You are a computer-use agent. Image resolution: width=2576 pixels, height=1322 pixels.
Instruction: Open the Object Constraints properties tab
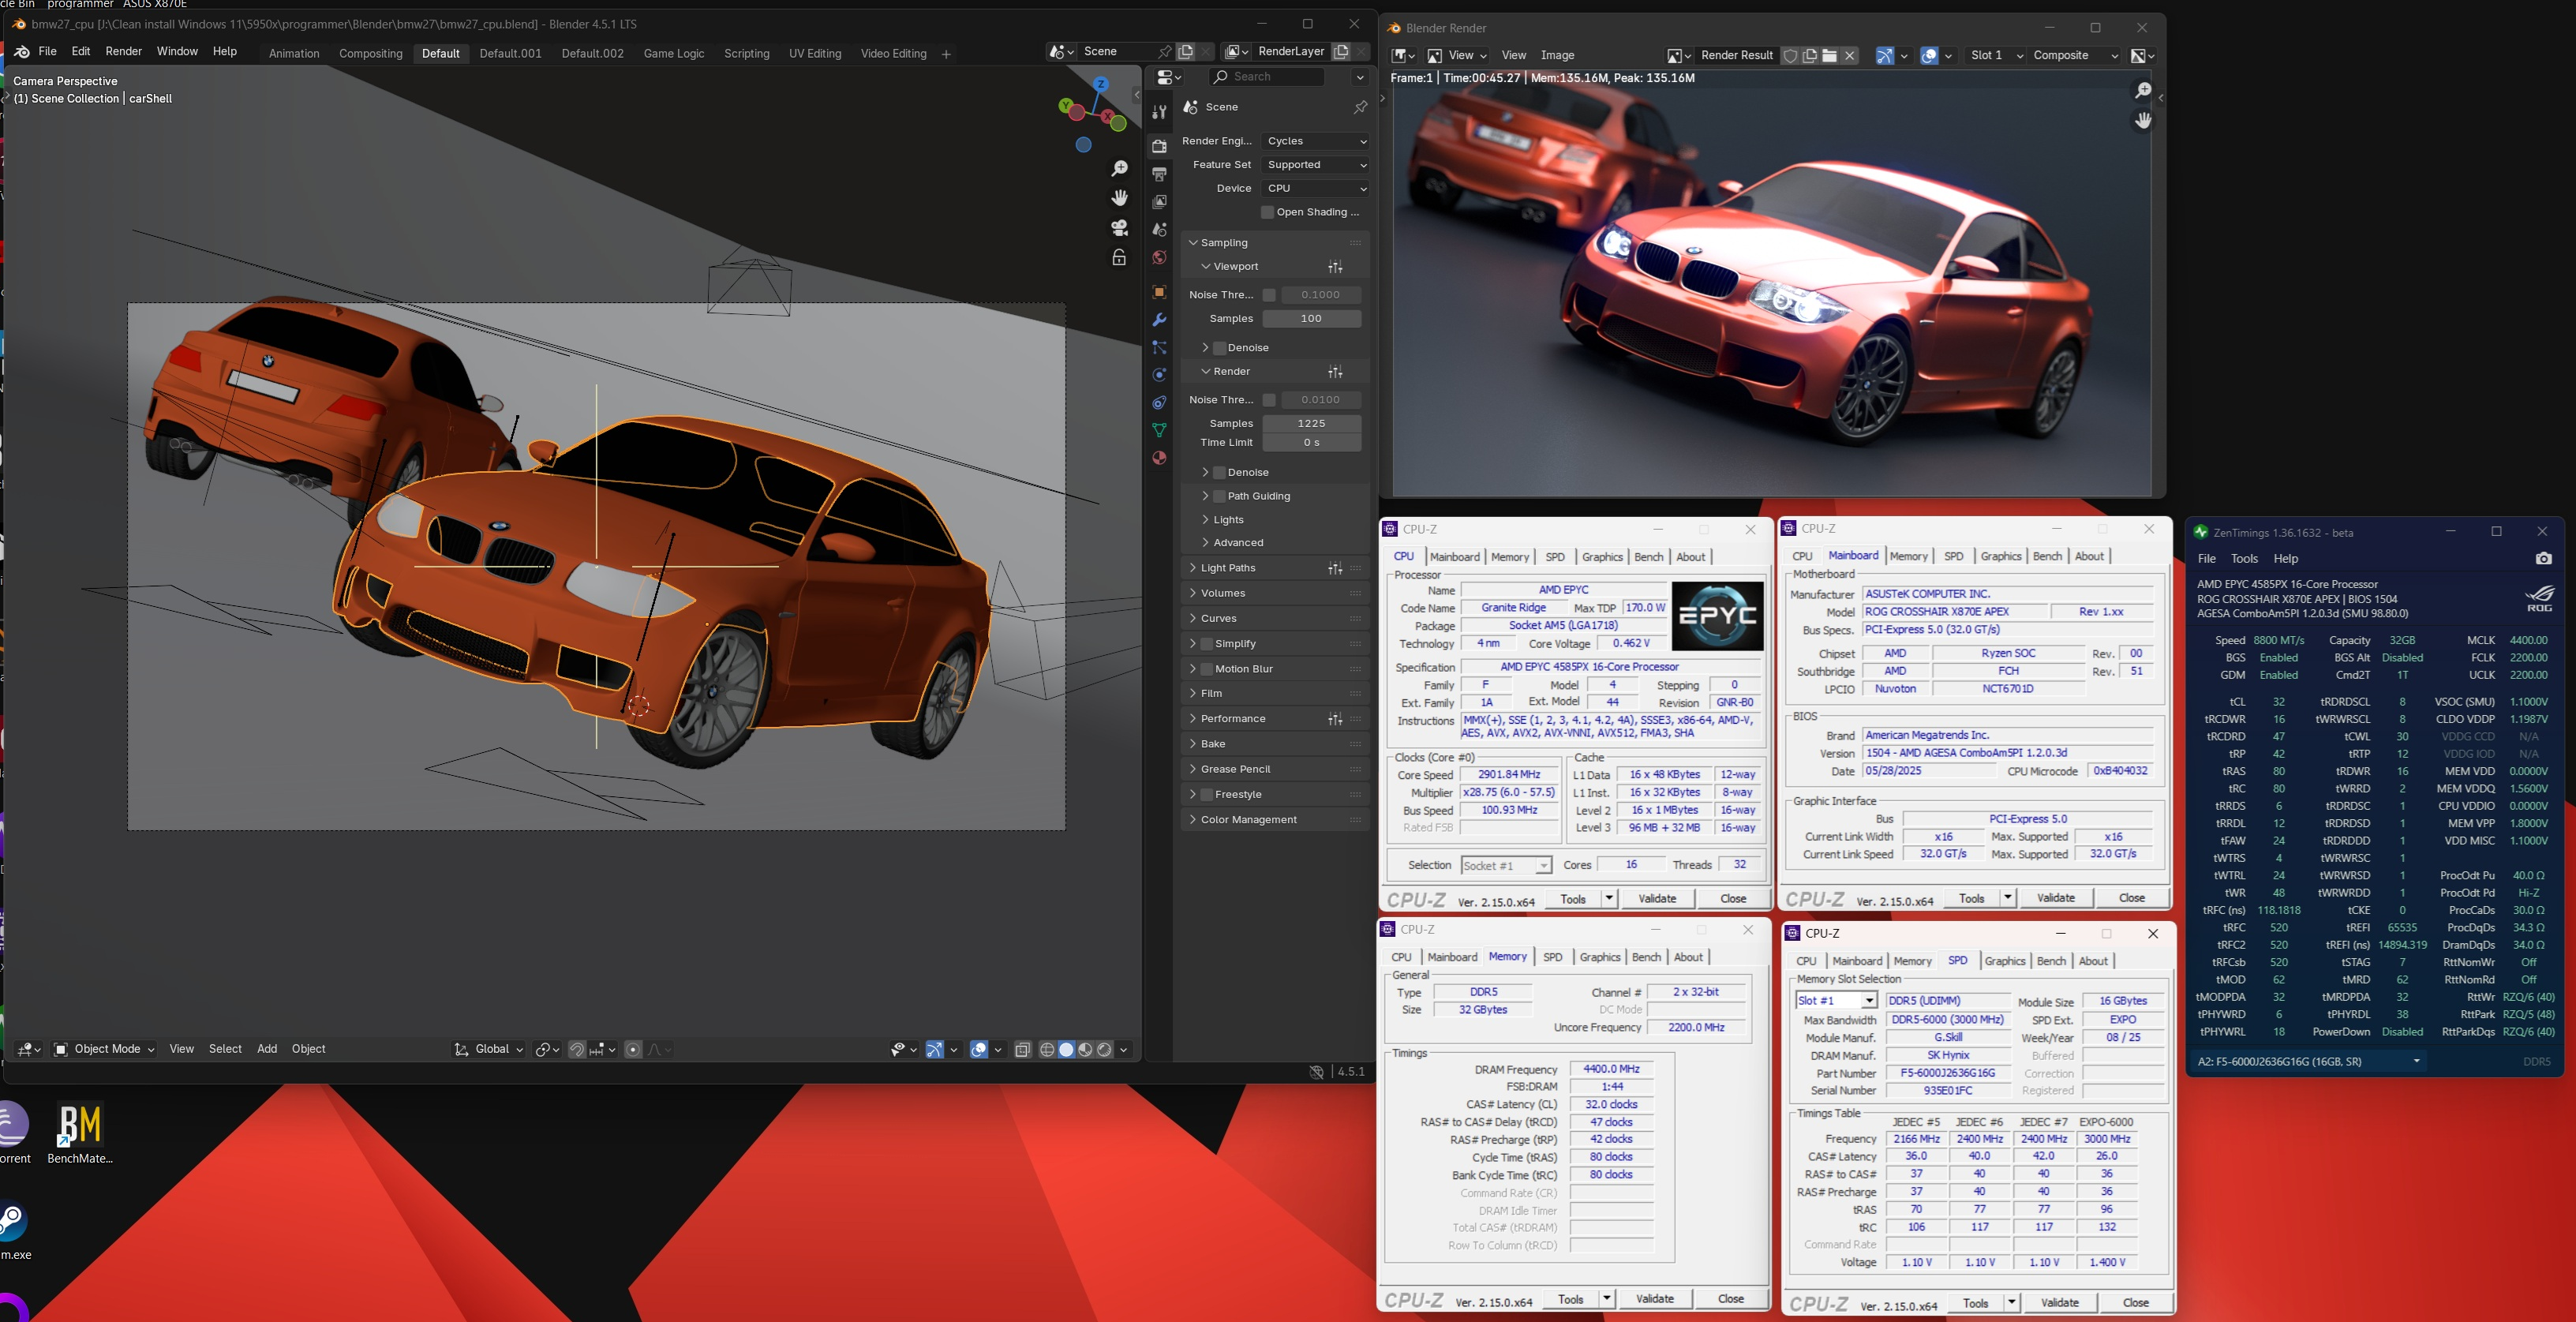coord(1159,403)
